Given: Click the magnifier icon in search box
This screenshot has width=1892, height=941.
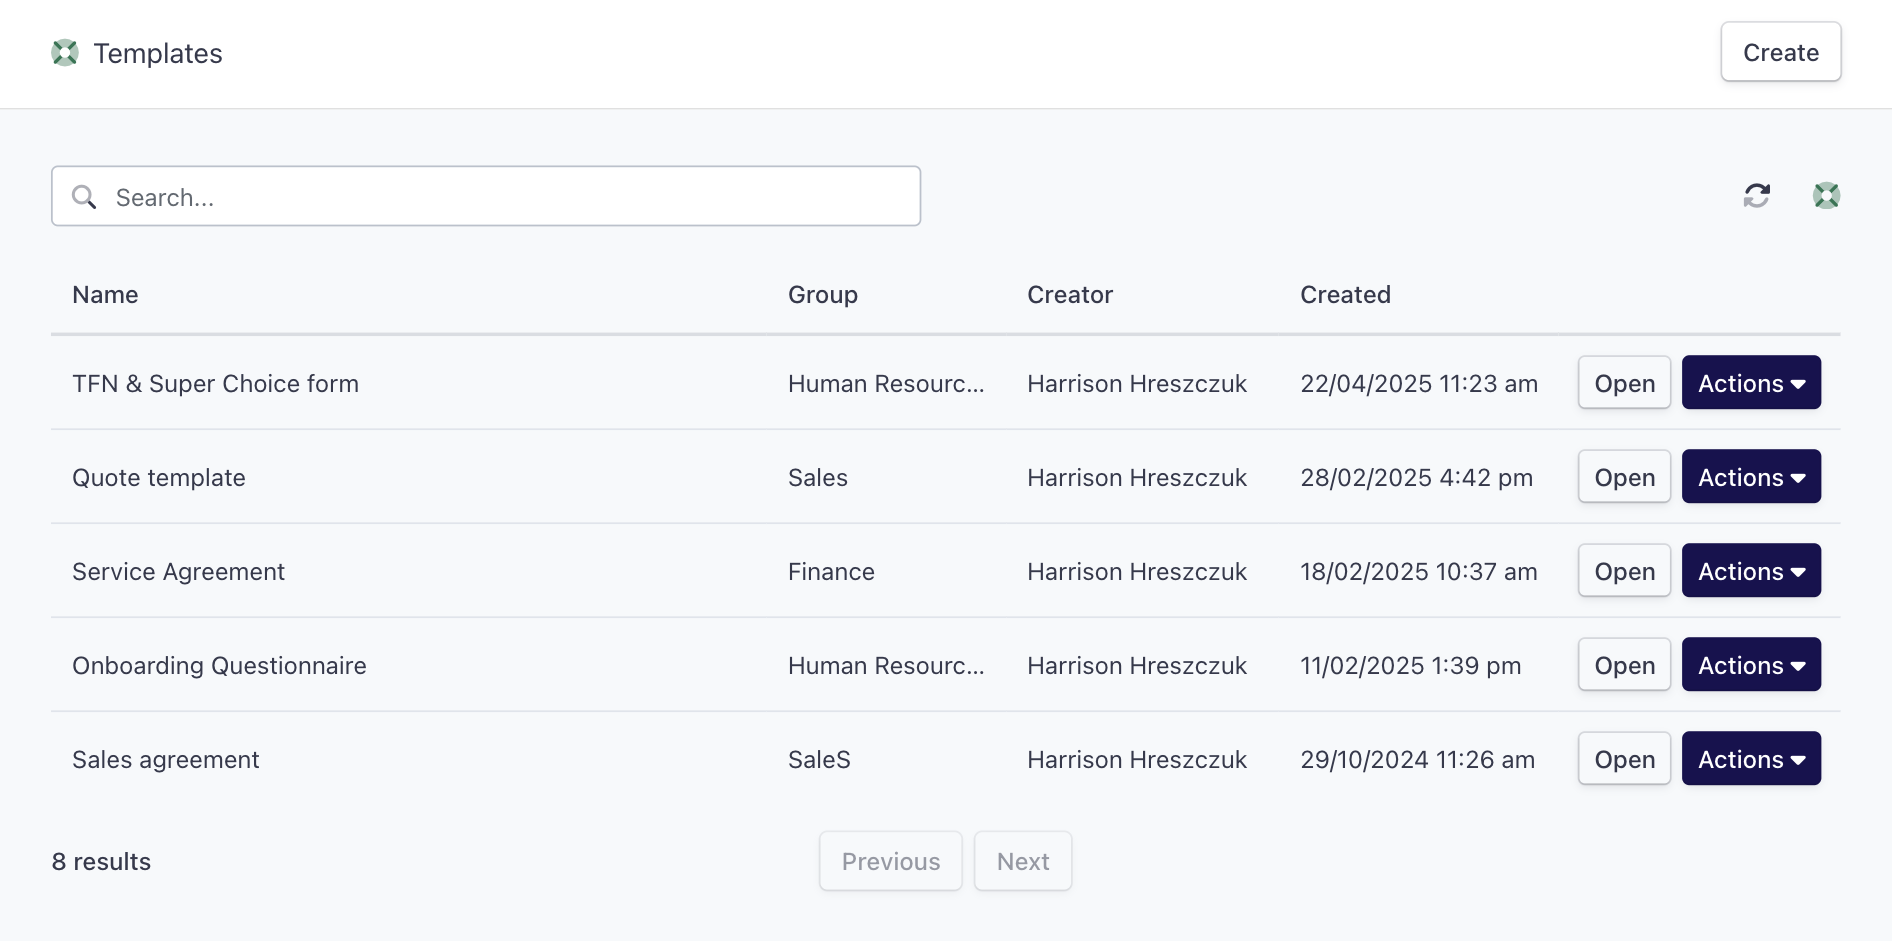Looking at the screenshot, I should click(85, 197).
